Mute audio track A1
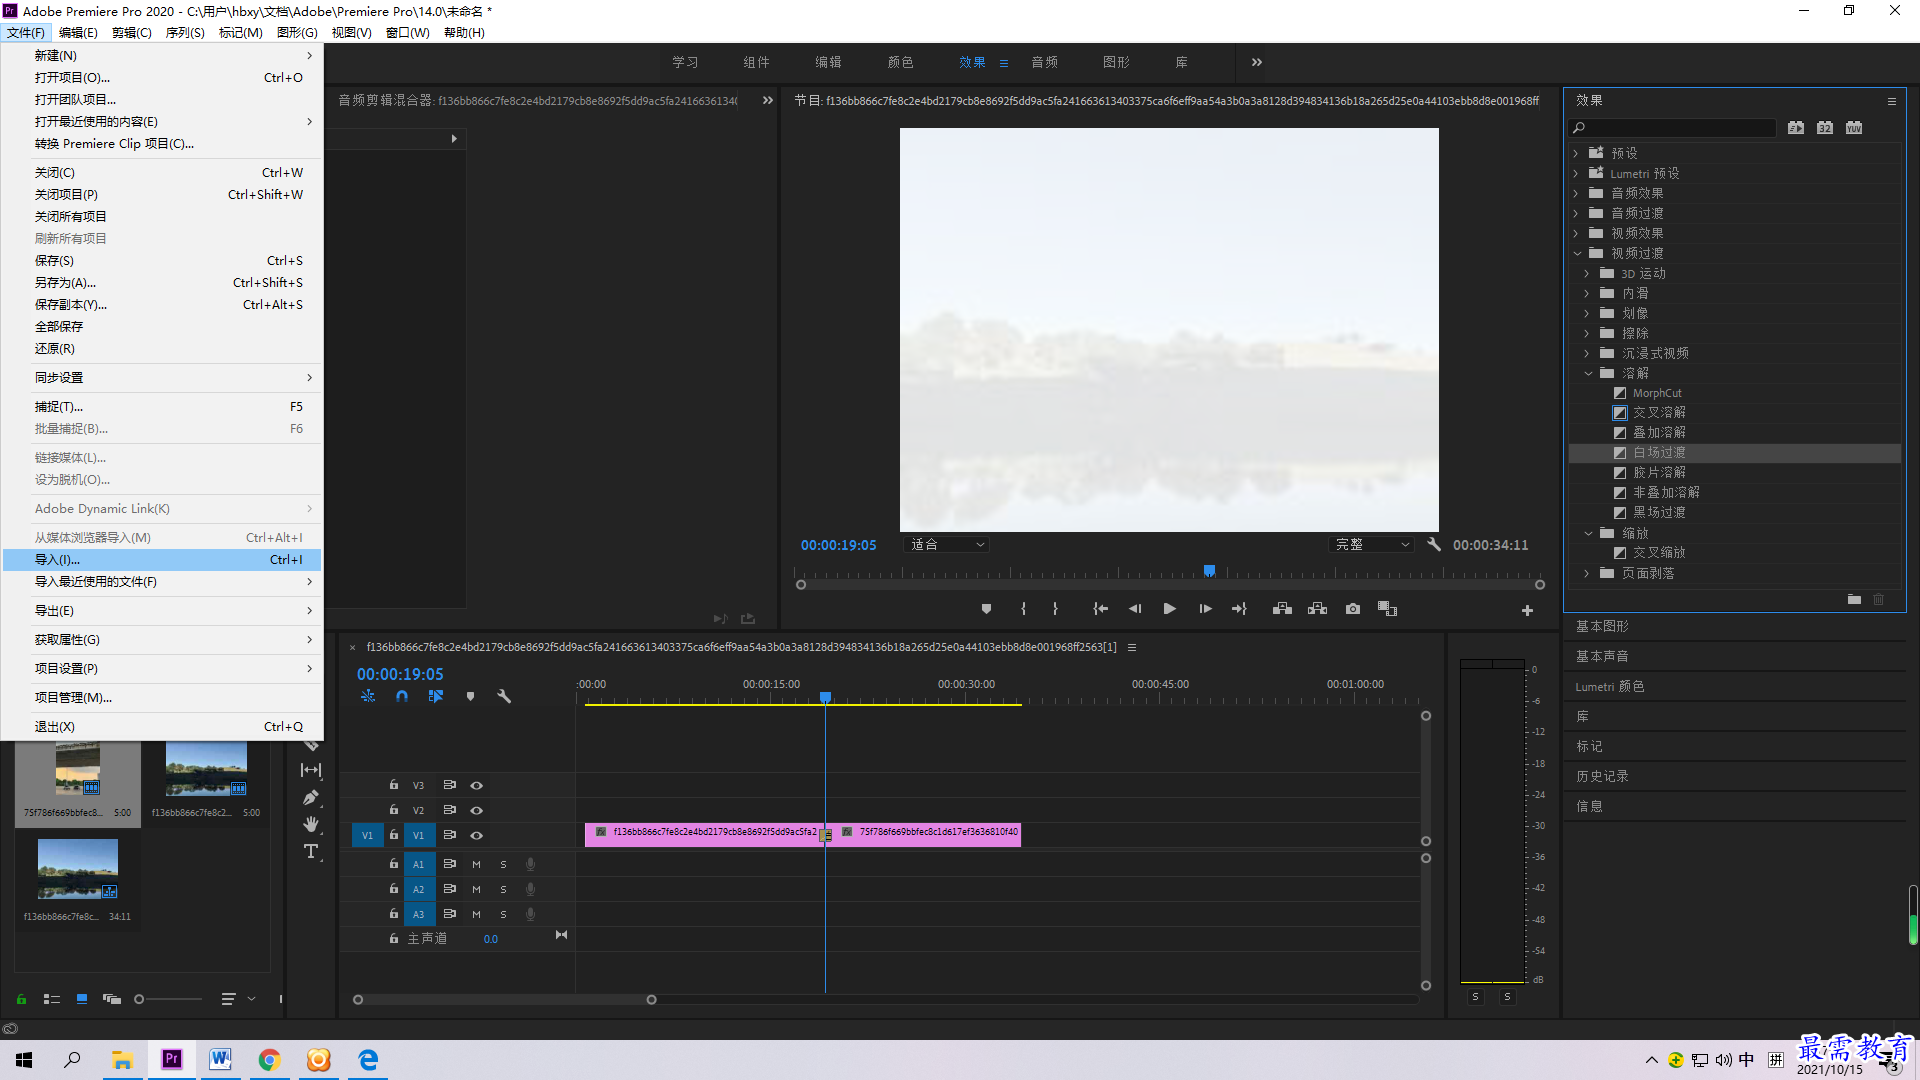 click(476, 864)
